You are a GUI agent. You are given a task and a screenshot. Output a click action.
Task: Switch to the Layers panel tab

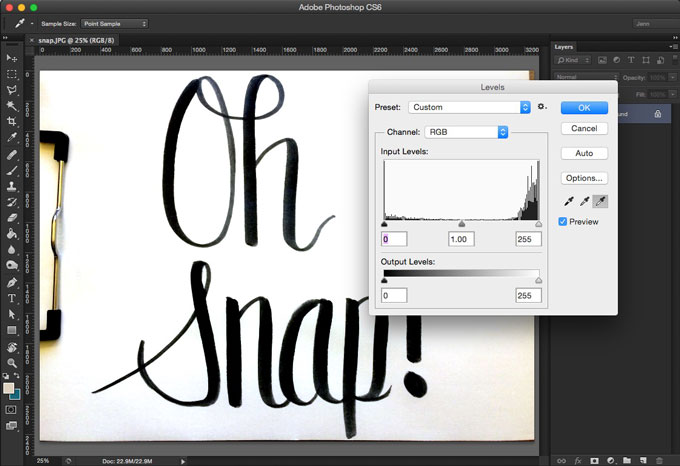[564, 47]
